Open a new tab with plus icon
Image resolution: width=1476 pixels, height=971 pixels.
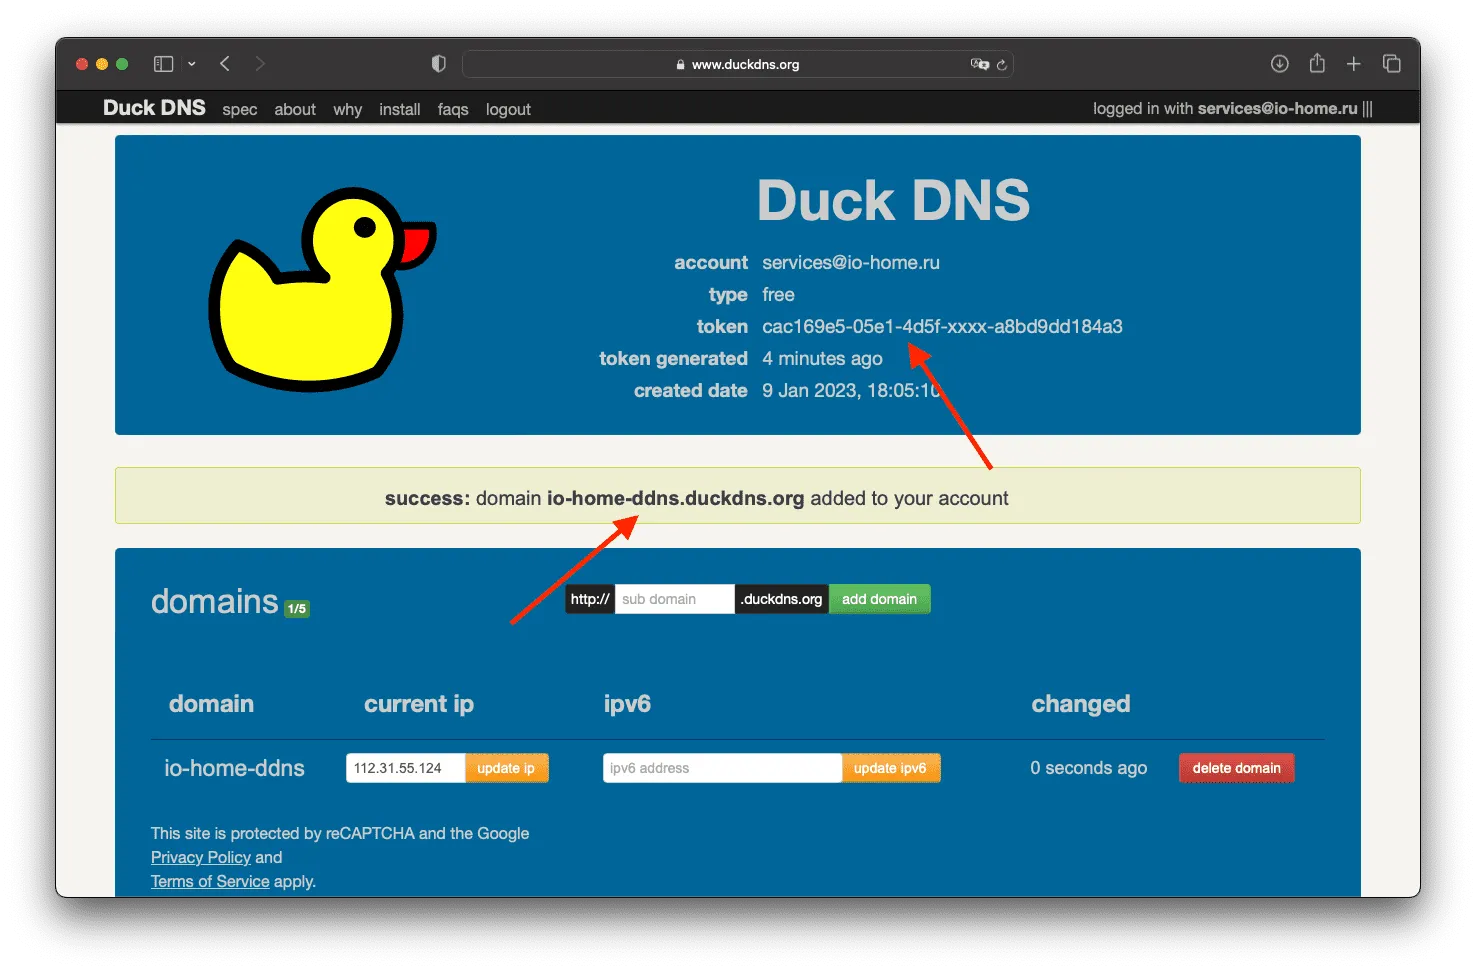point(1353,64)
